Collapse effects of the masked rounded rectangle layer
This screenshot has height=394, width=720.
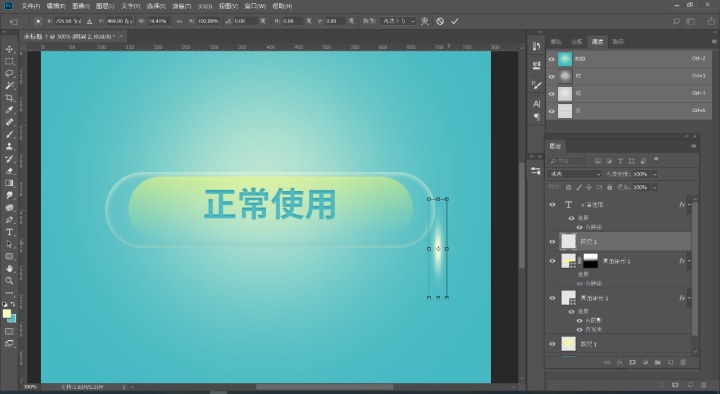pos(690,261)
